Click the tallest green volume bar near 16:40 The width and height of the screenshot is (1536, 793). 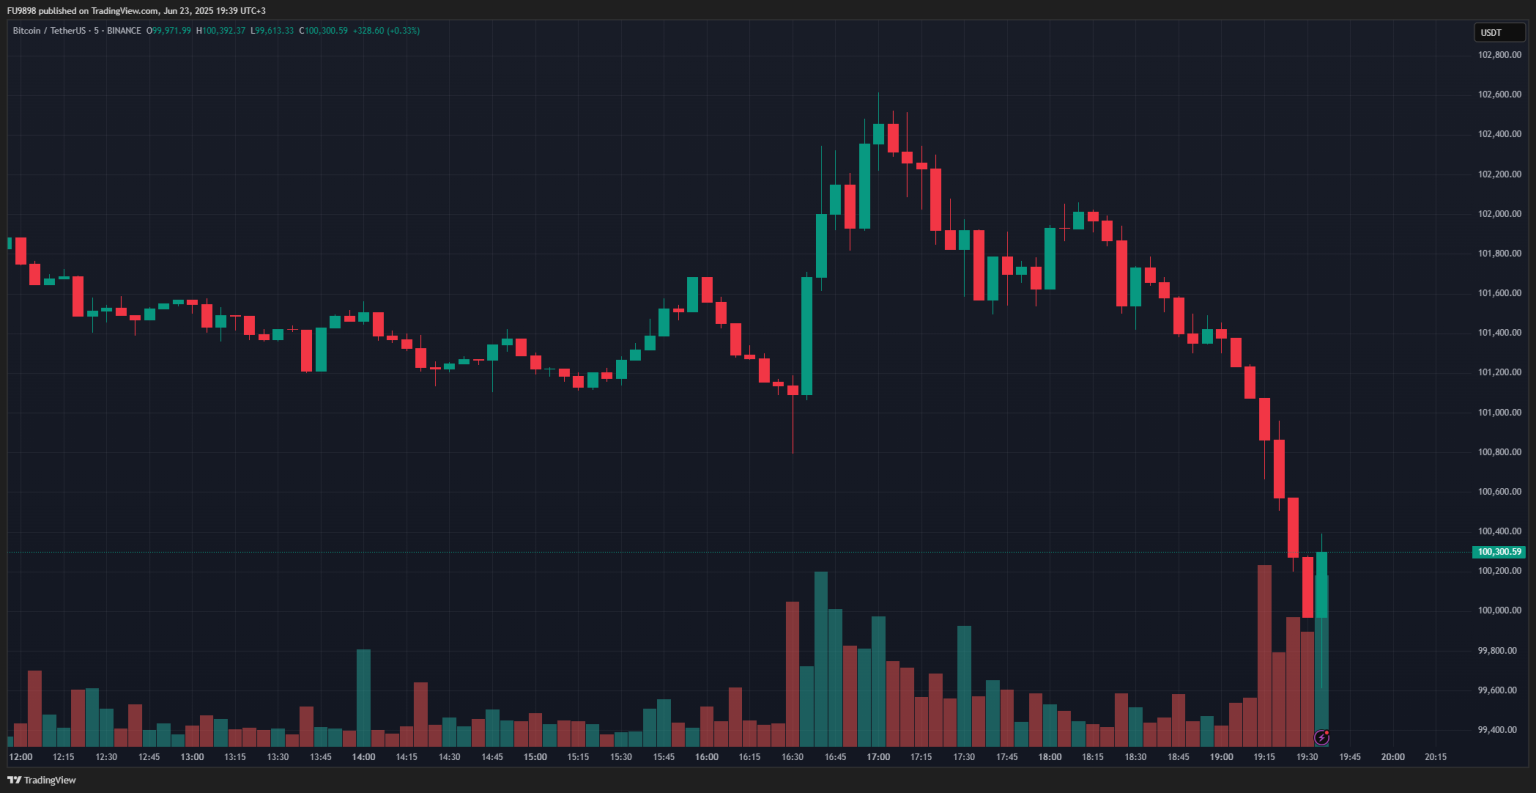click(x=821, y=660)
